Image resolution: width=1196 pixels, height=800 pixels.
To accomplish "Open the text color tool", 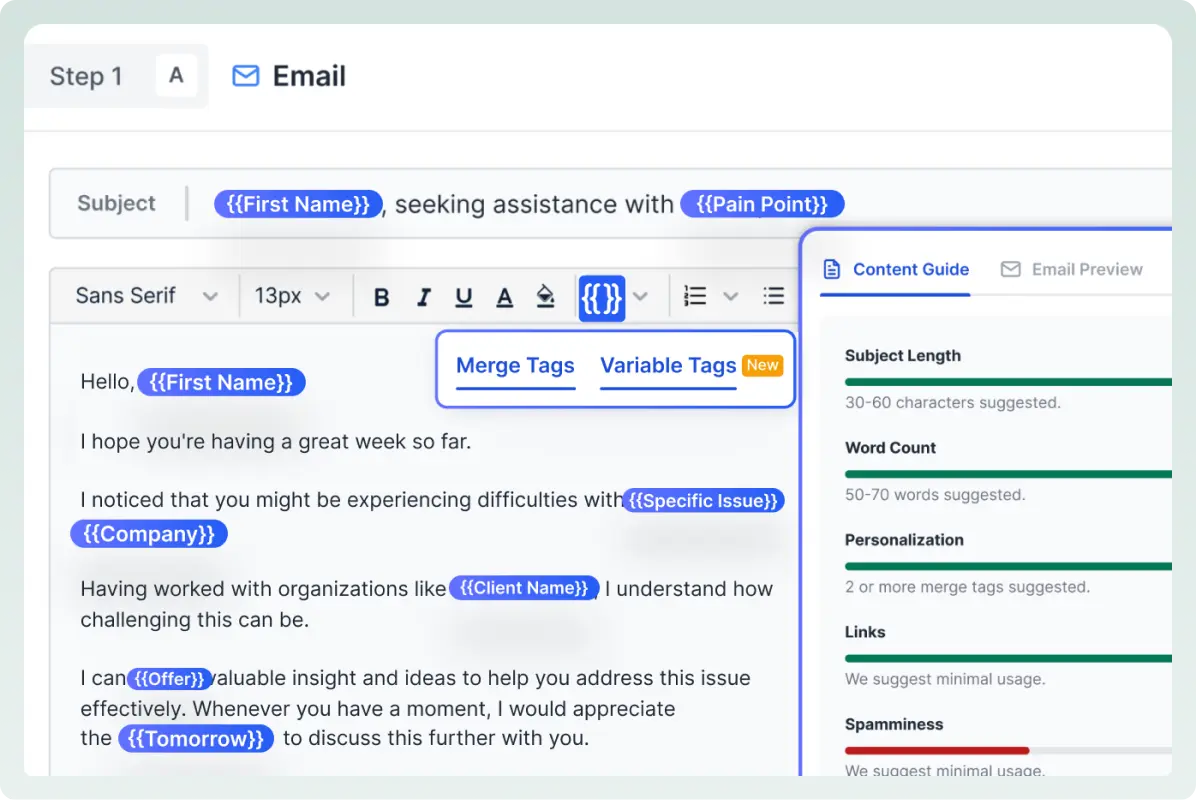I will tap(504, 296).
